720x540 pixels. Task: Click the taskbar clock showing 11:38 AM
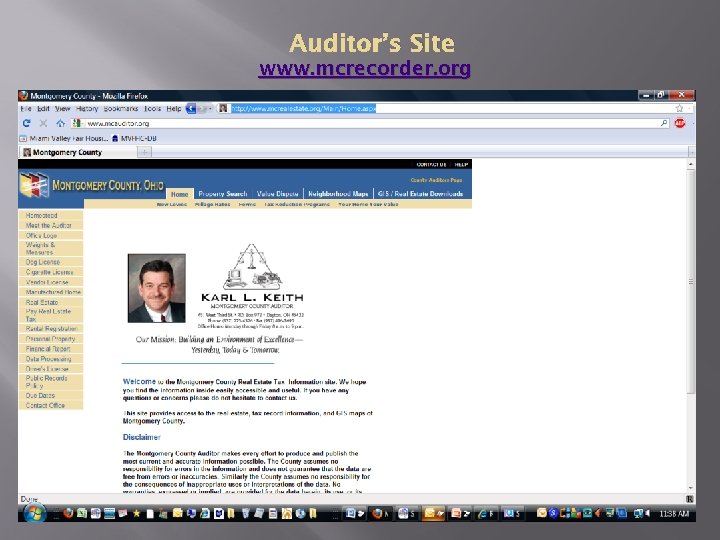pos(674,513)
